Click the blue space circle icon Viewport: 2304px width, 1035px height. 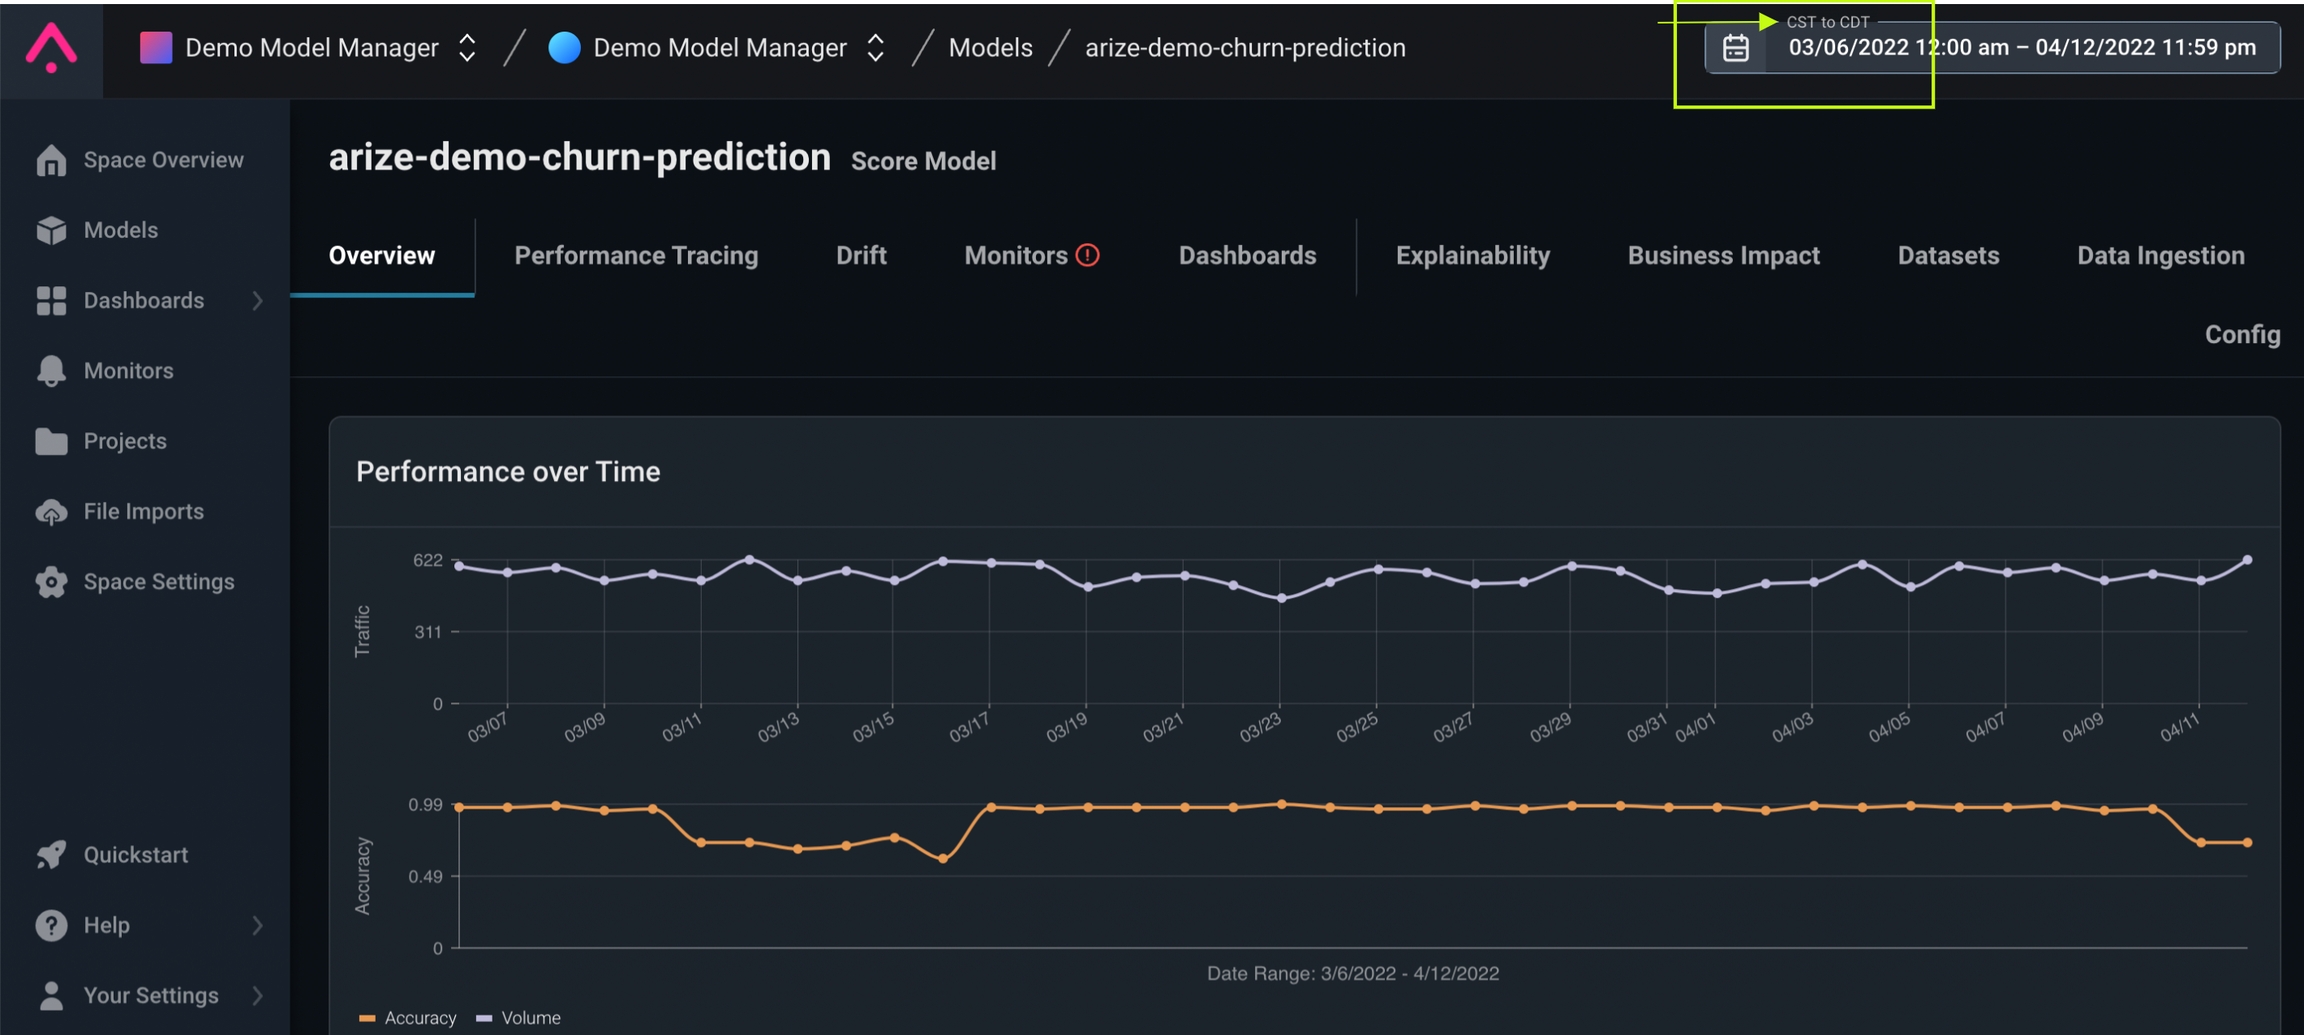point(564,47)
